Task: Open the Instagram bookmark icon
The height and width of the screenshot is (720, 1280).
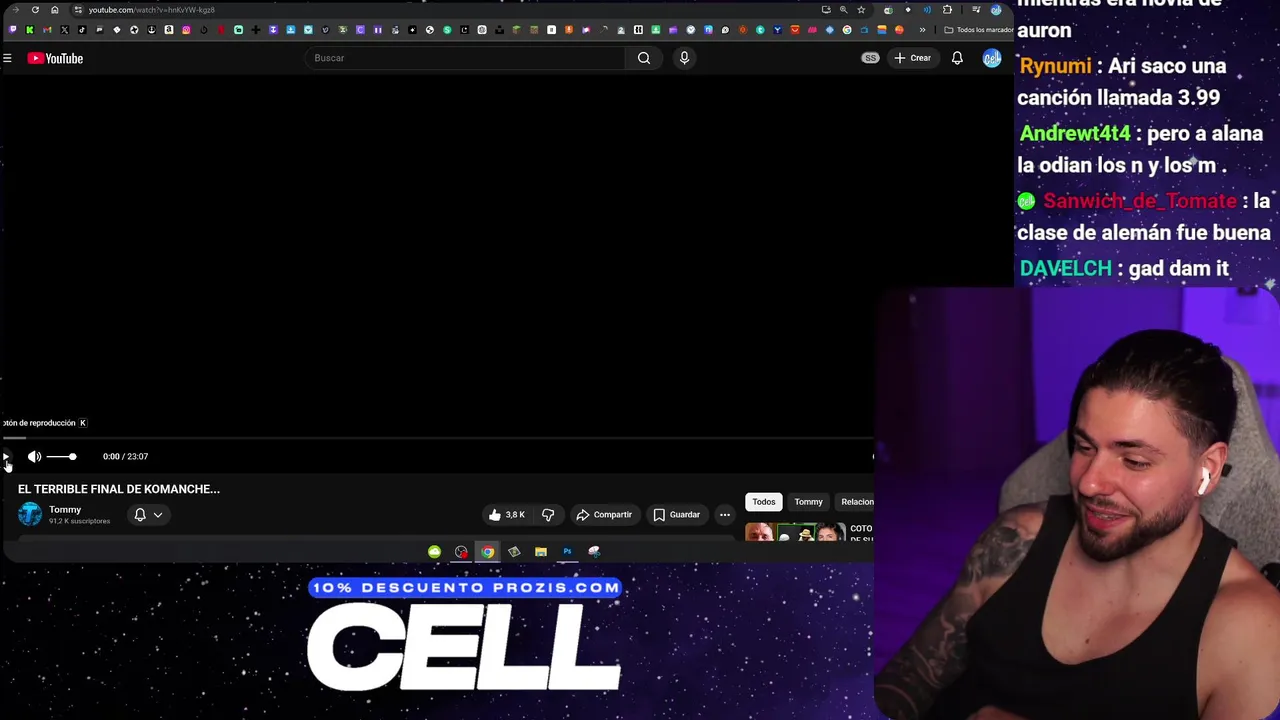Action: tap(186, 30)
